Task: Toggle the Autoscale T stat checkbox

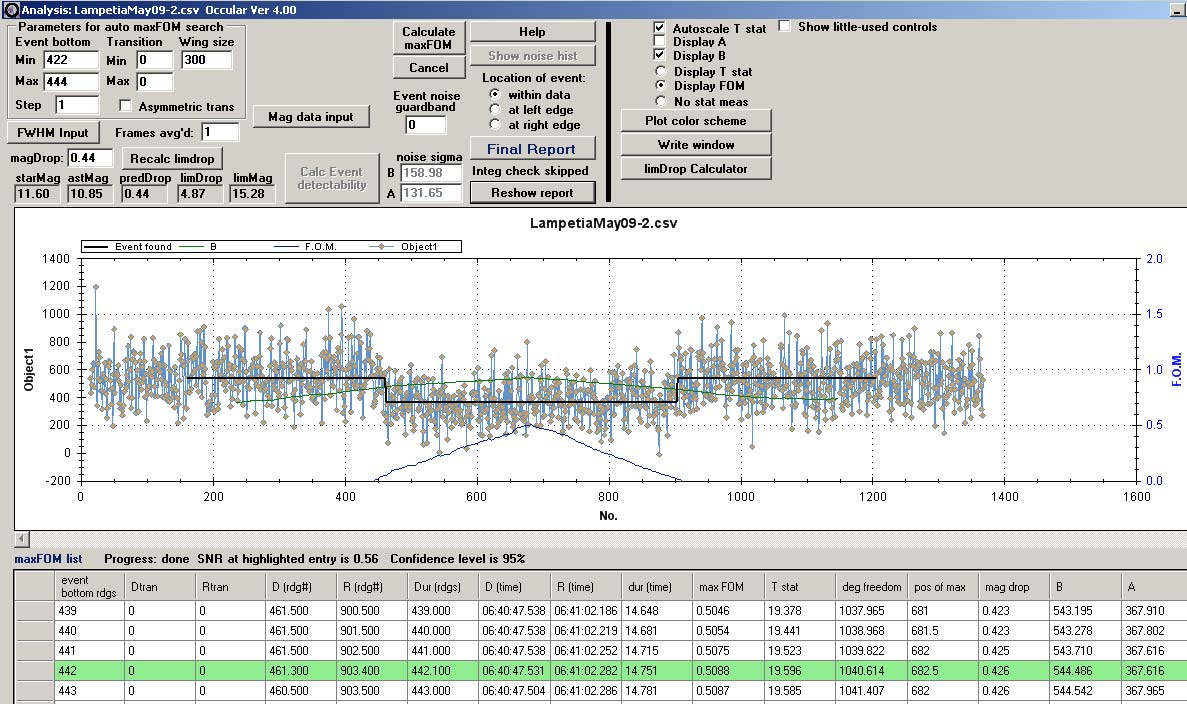Action: (x=659, y=27)
